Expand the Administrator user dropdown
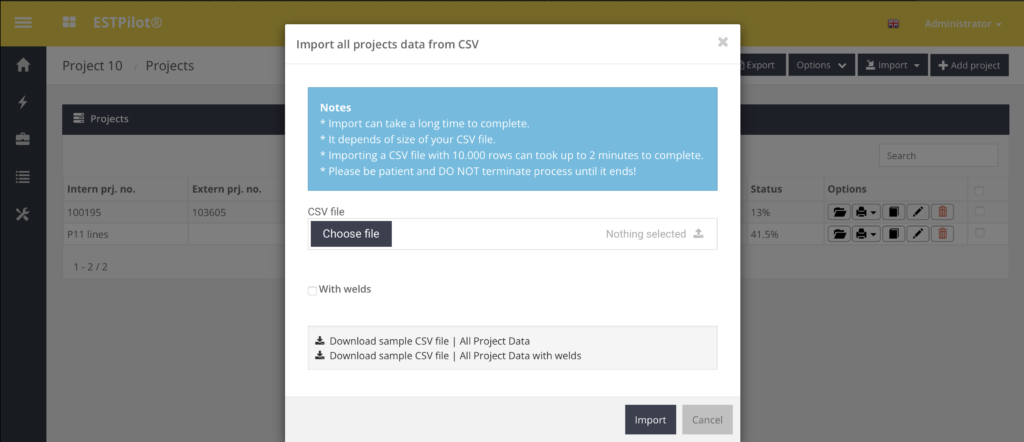The width and height of the screenshot is (1024, 442). [x=963, y=23]
